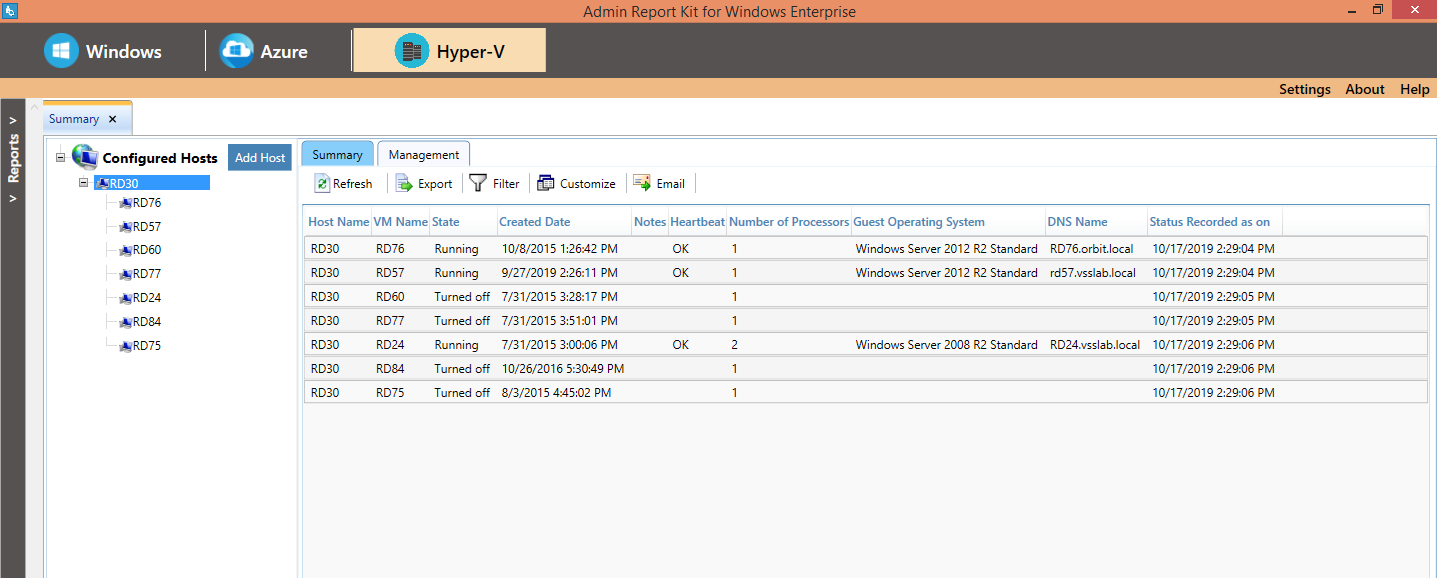Click the VM icon beside RD60
1437x578 pixels.
126,251
